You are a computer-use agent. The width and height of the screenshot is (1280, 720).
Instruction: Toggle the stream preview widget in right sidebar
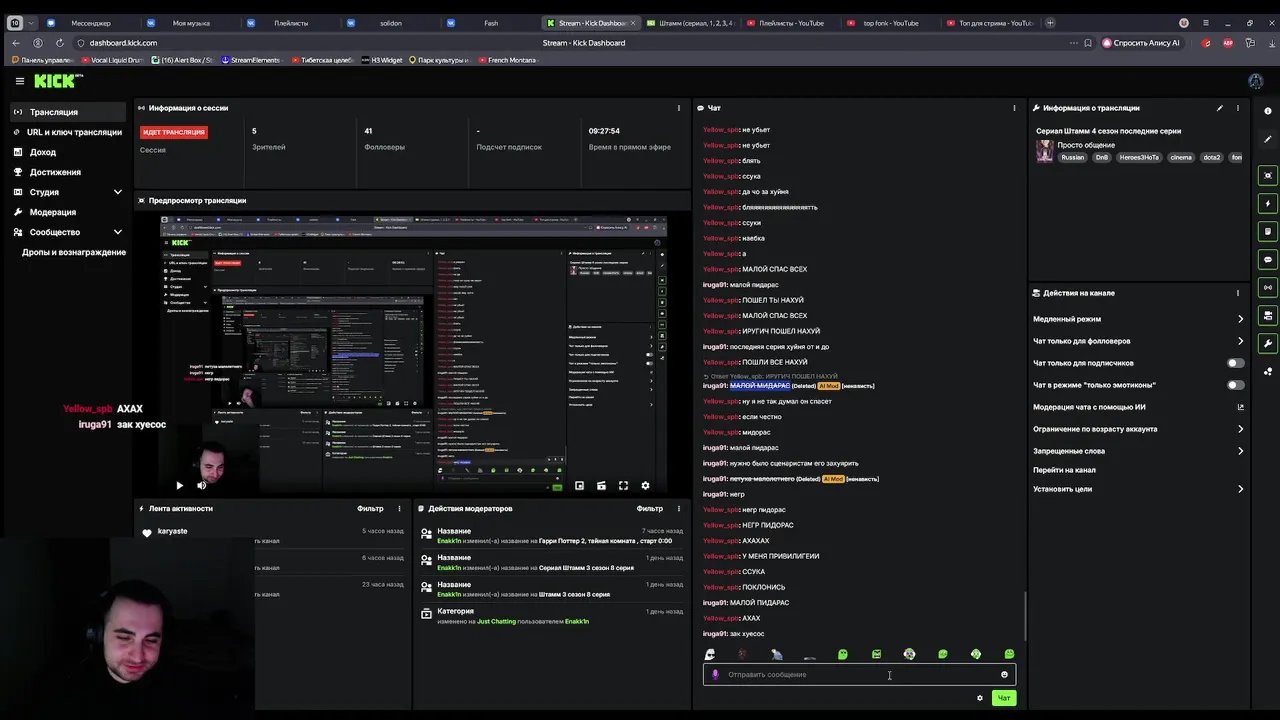[x=1268, y=175]
